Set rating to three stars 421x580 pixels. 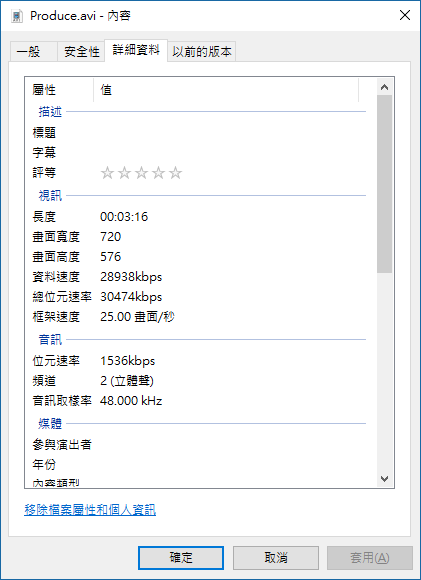[x=141, y=173]
